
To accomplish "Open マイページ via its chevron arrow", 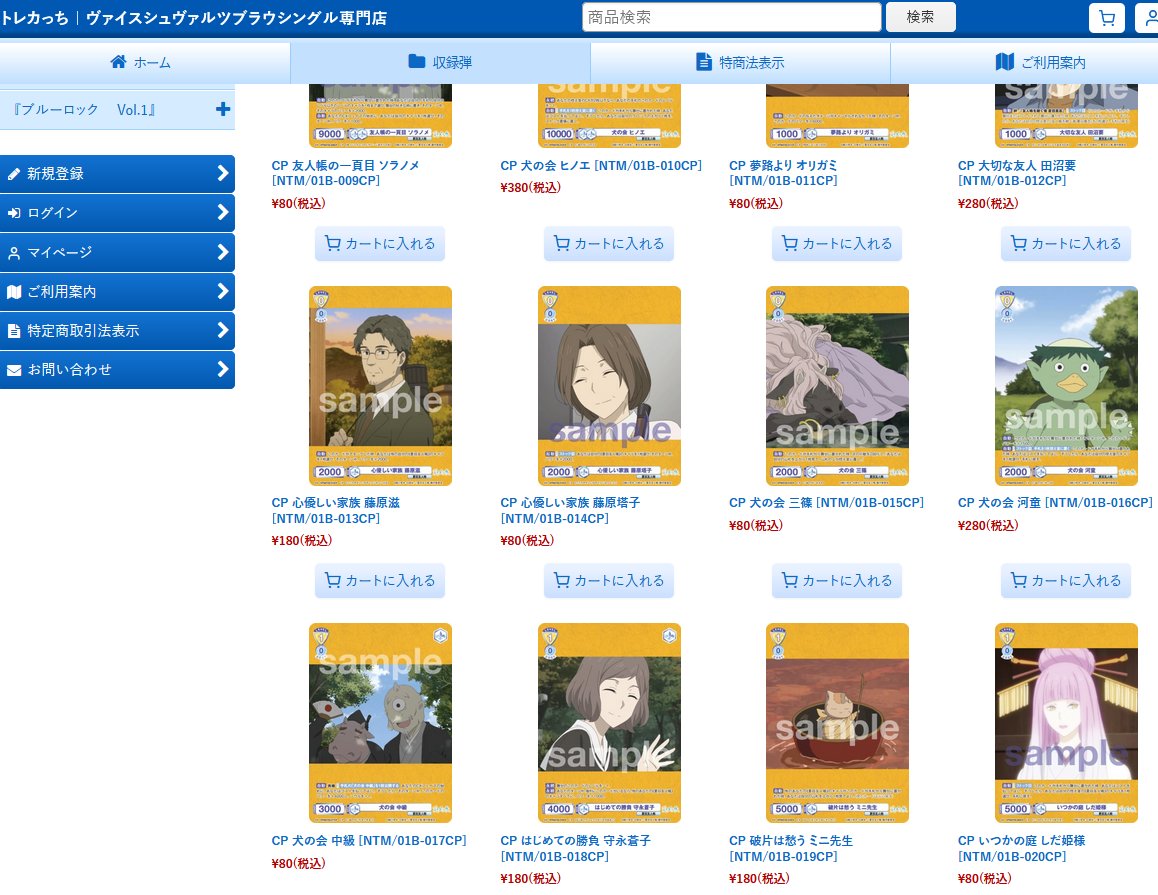I will (x=222, y=252).
